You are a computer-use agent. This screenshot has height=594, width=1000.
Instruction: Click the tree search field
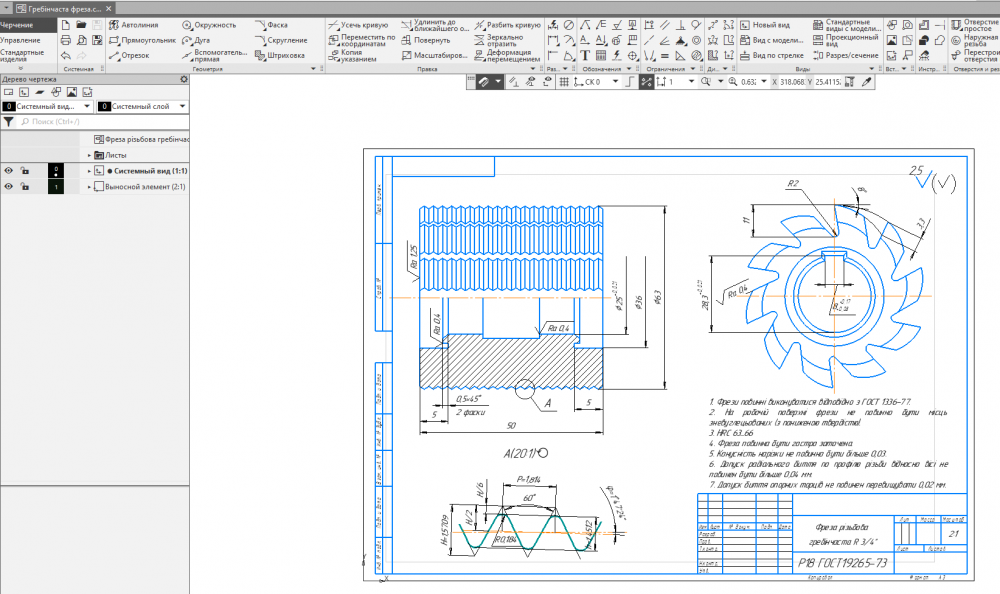tap(100, 121)
